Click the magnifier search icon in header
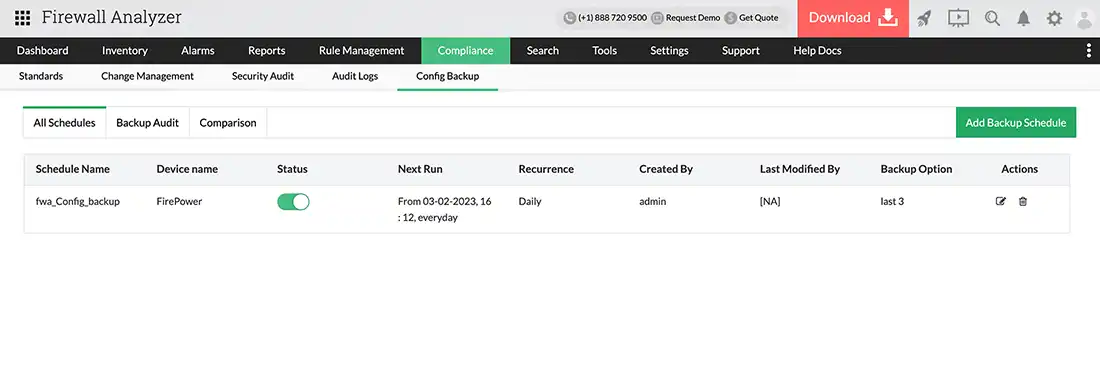 [x=992, y=18]
